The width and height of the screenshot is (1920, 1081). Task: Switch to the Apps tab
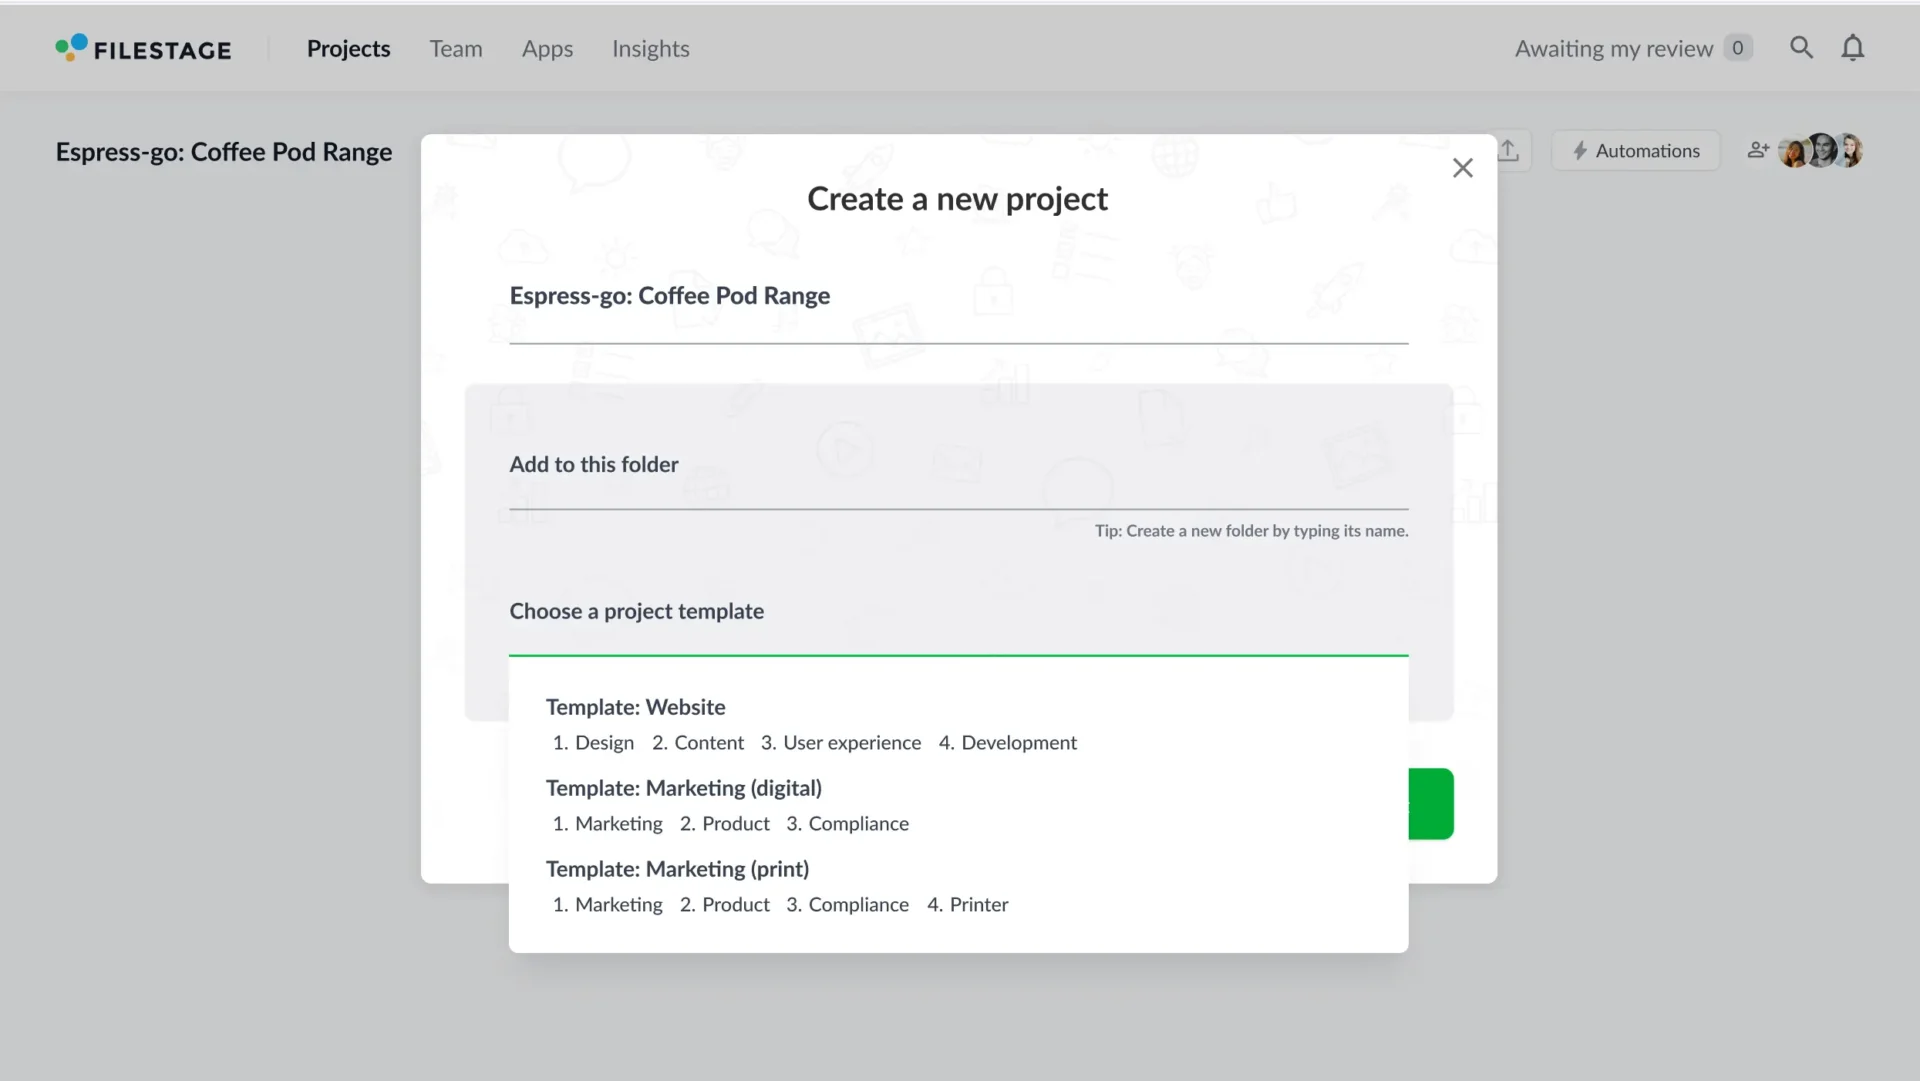point(547,49)
